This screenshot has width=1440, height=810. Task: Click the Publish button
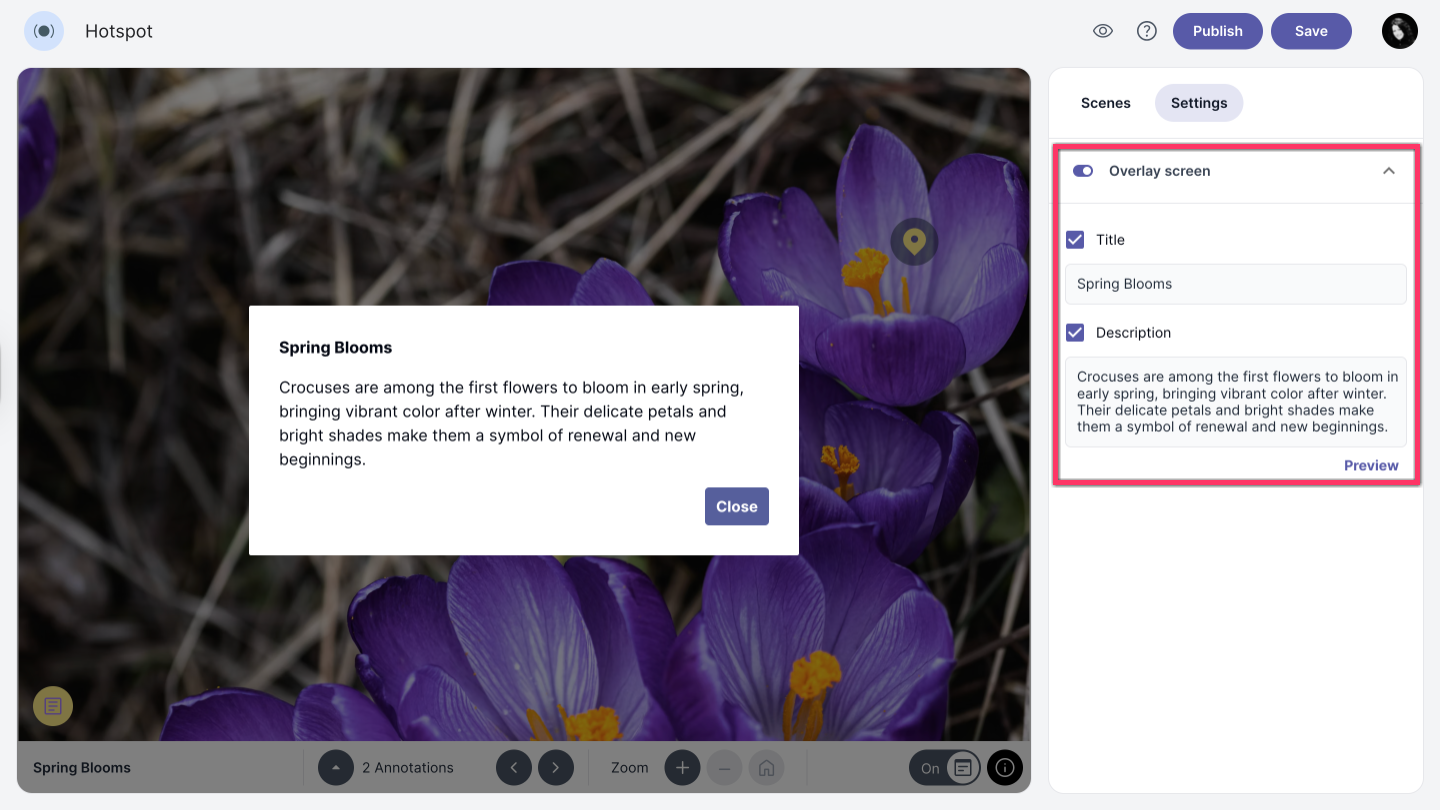tap(1217, 31)
